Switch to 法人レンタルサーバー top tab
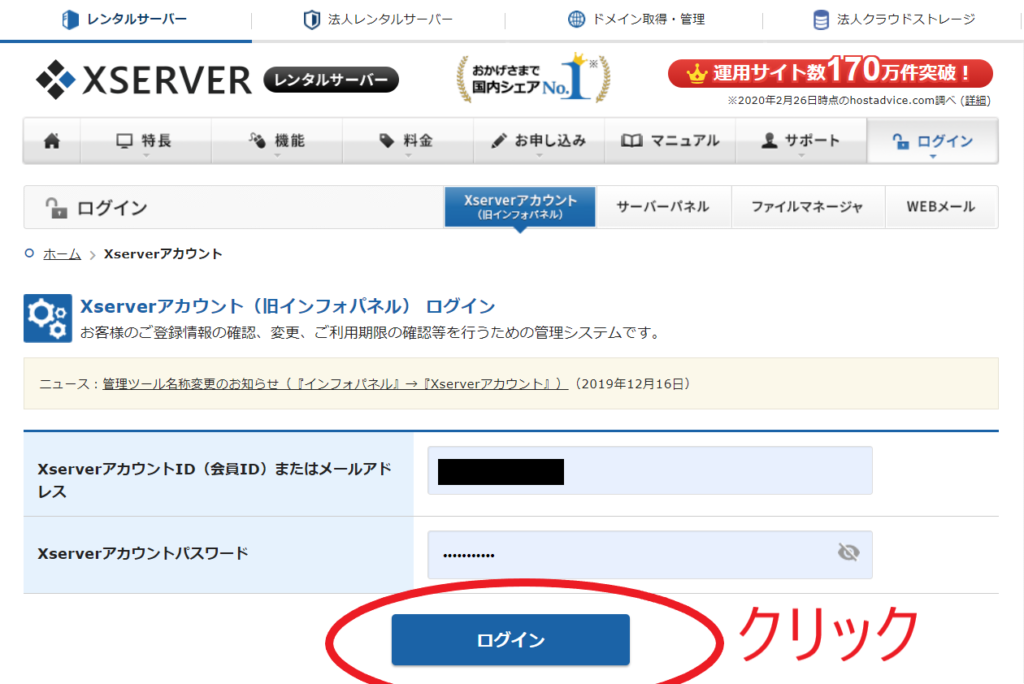Viewport: 1024px width, 684px height. (378, 20)
